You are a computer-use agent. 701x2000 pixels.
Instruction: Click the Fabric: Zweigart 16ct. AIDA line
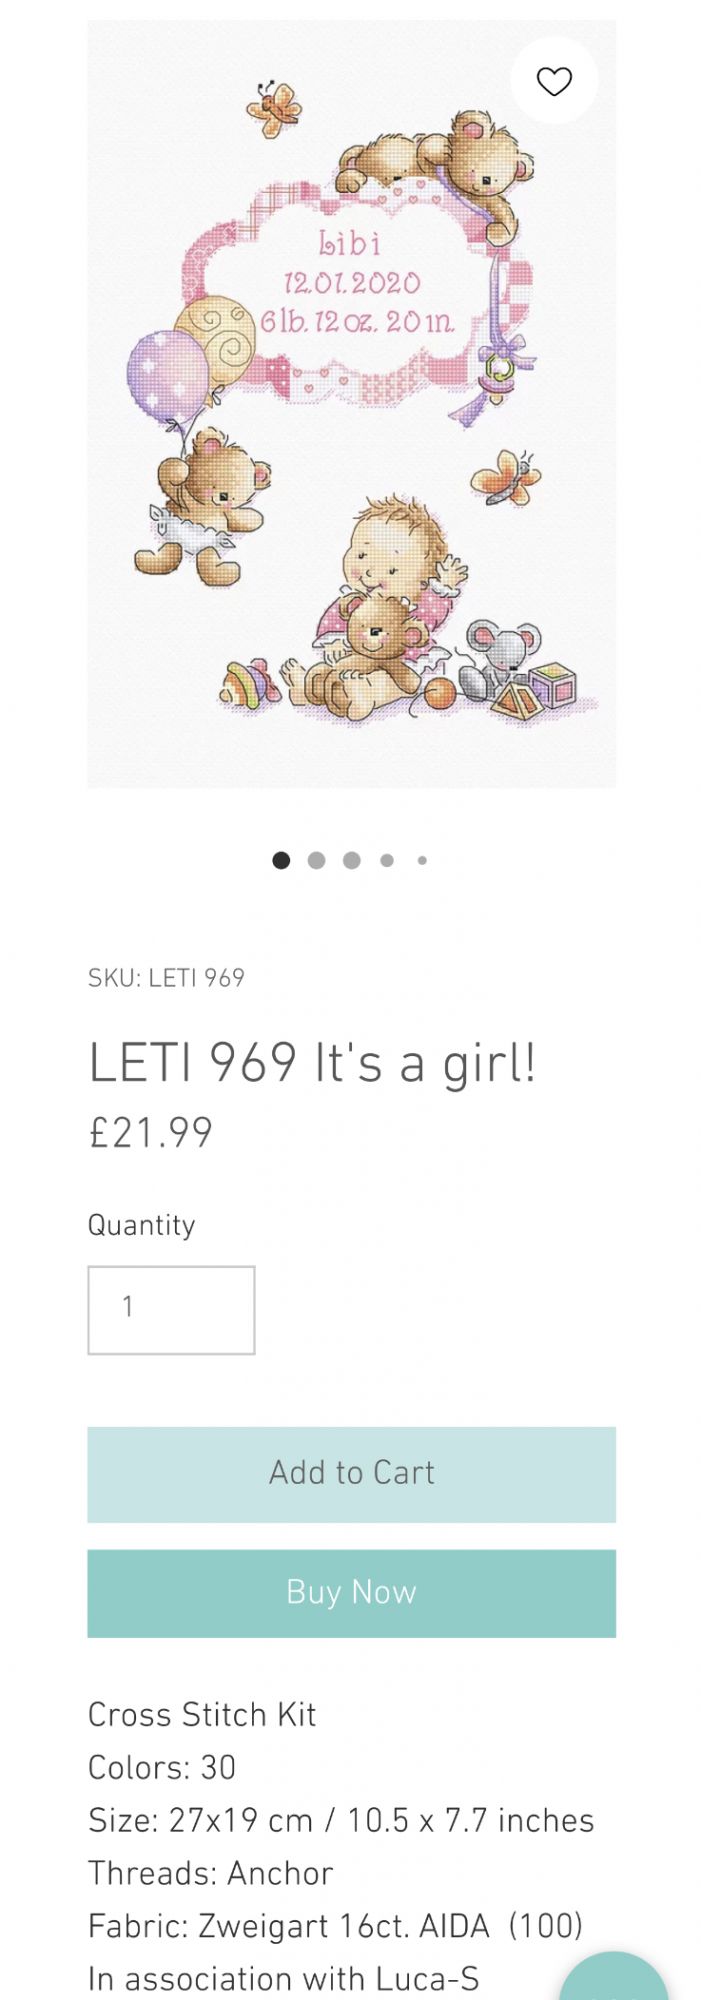335,1926
